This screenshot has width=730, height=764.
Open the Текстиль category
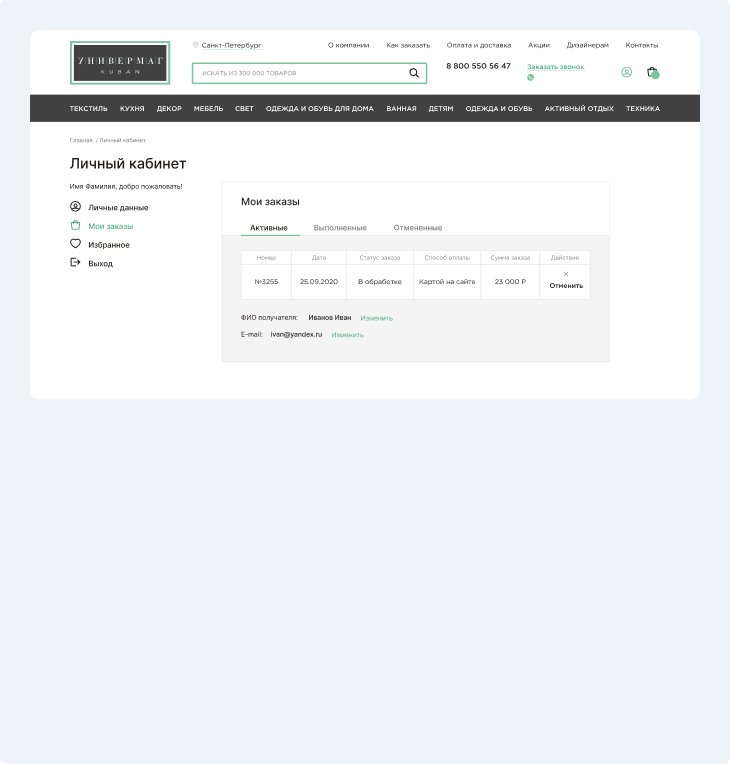[89, 109]
